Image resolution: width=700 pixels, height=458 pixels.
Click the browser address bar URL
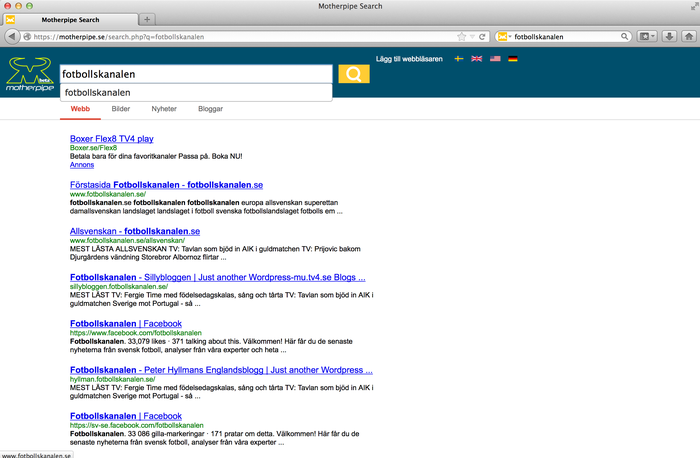pos(119,37)
